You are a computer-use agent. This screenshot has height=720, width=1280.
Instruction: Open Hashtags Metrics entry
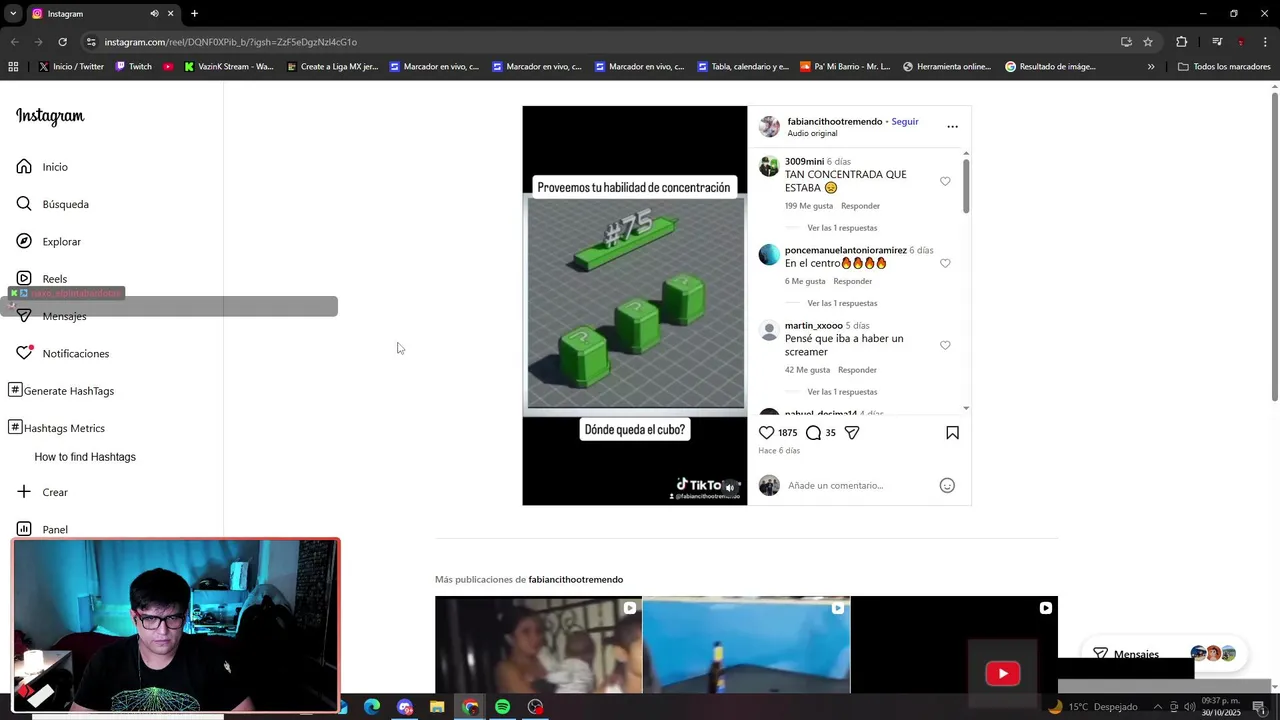(56, 428)
